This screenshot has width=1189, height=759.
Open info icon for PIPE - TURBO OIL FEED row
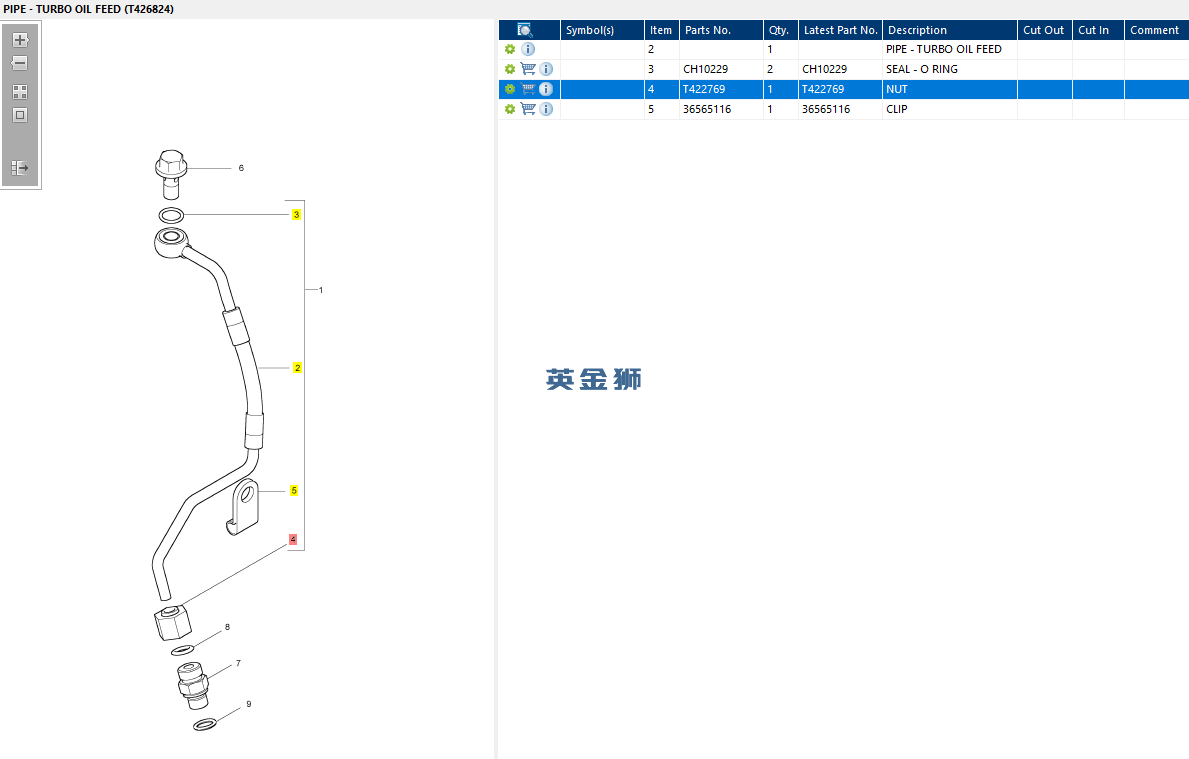528,49
